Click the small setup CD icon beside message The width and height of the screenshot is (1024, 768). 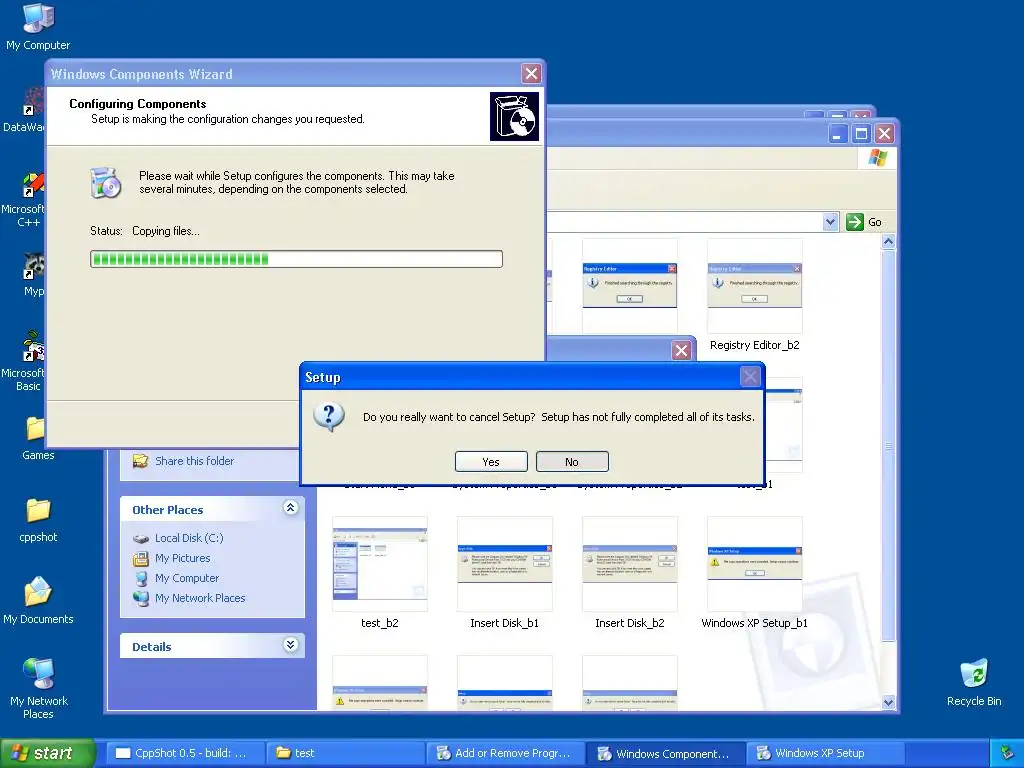click(106, 183)
